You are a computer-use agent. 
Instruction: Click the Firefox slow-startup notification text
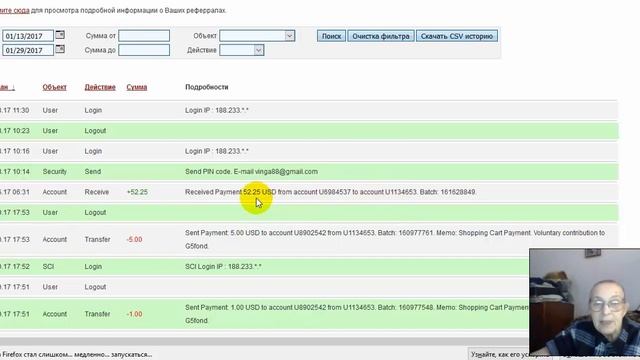point(77,355)
